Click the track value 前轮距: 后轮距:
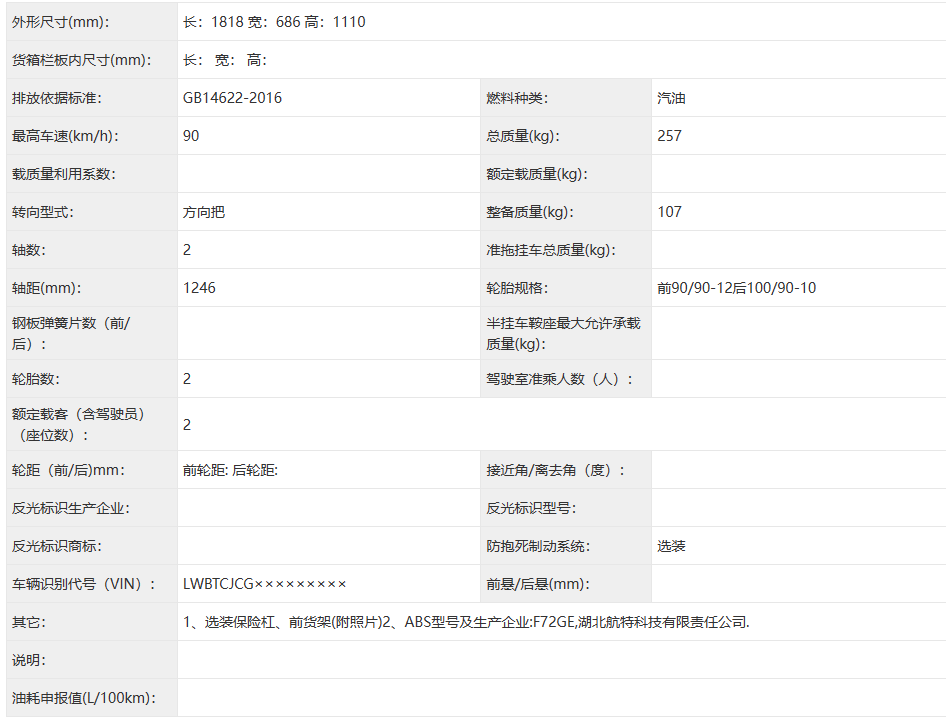946x722 pixels. (x=230, y=470)
